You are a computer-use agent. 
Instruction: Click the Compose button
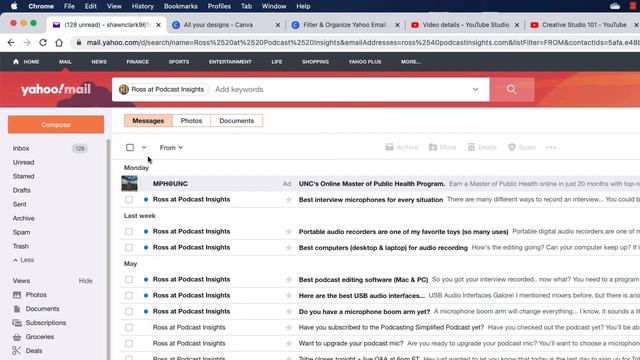tap(56, 124)
